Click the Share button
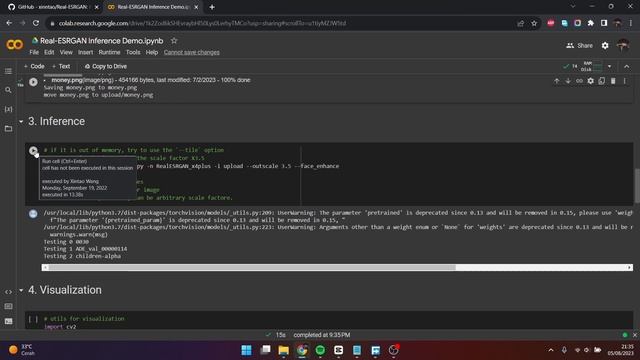The image size is (640, 360). [x=580, y=46]
